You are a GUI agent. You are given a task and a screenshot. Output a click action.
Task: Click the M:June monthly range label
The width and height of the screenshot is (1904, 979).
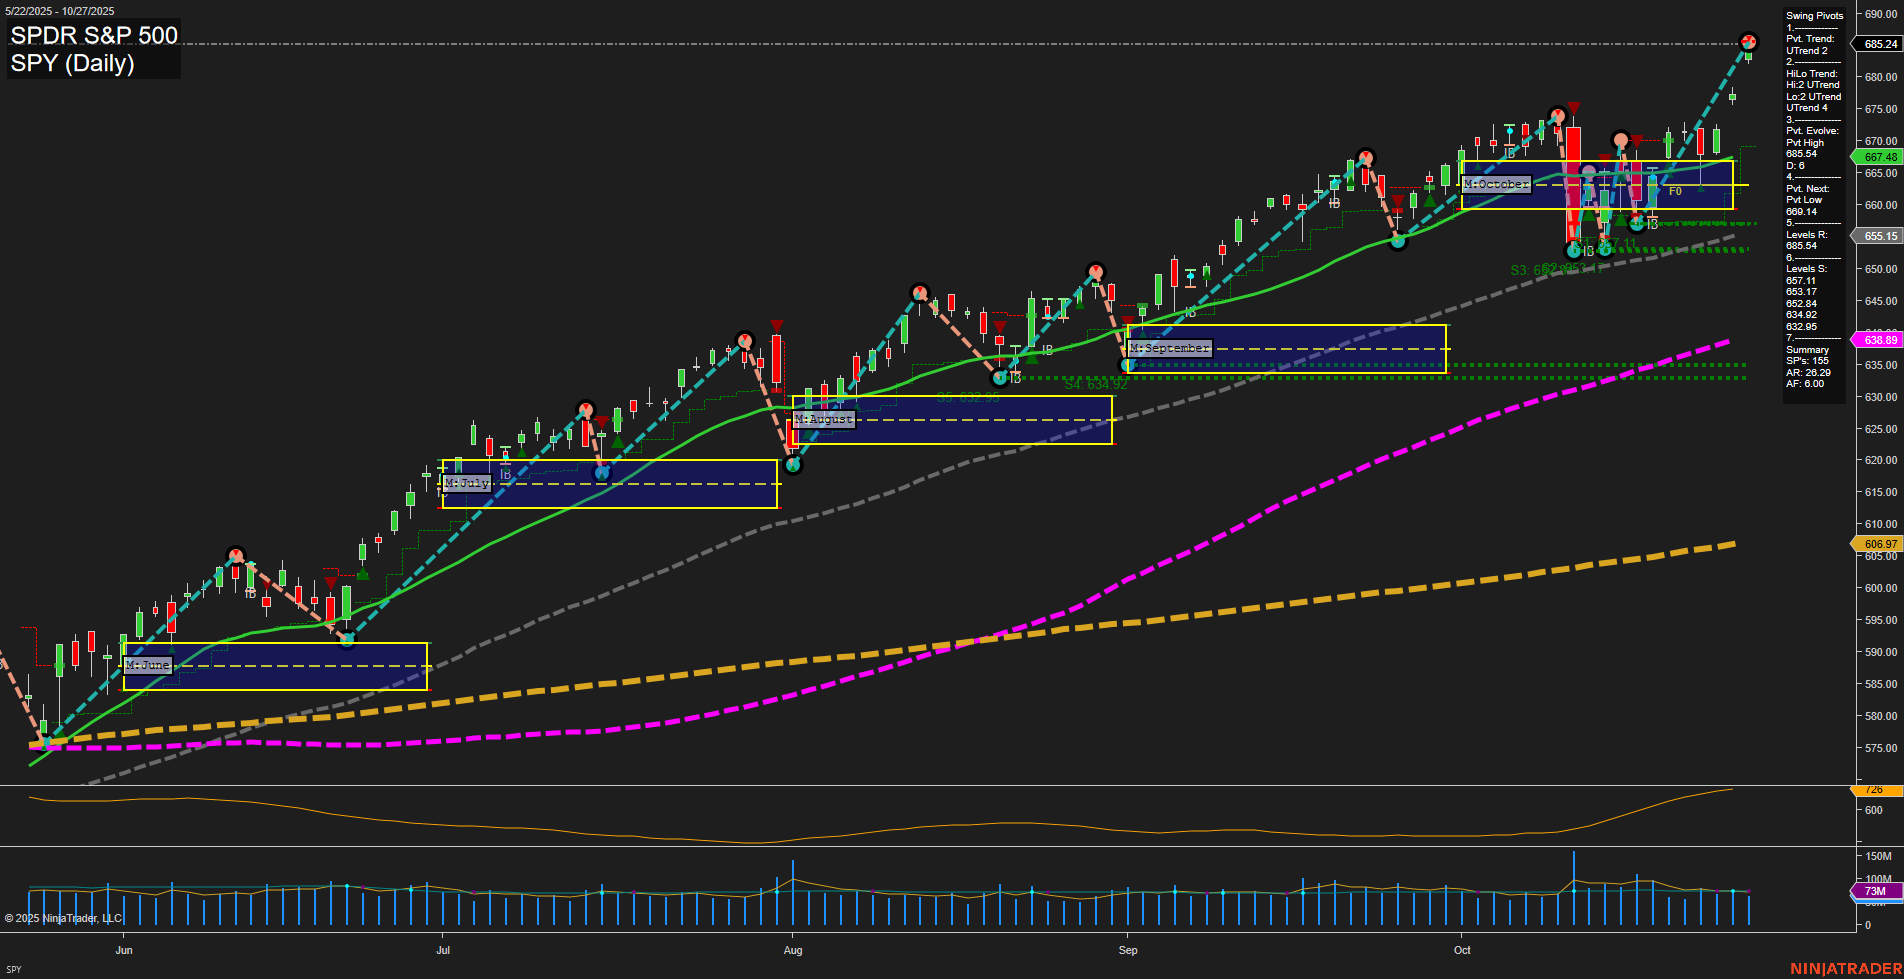click(x=148, y=665)
